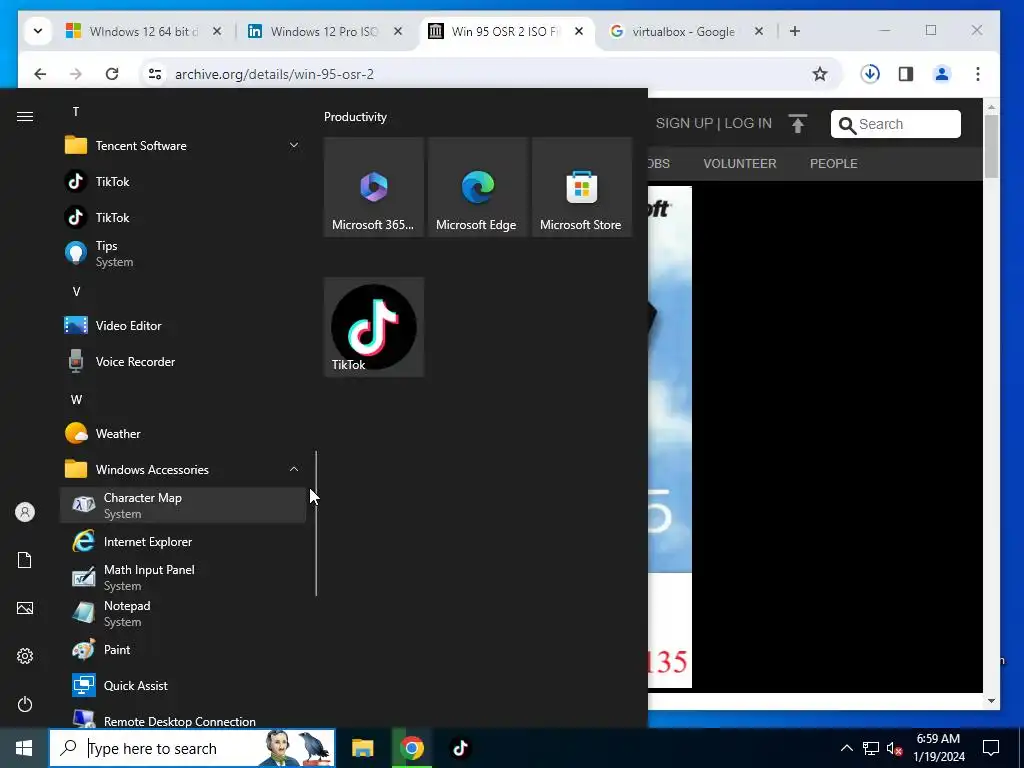This screenshot has height=768, width=1024.
Task: Launch the large TikTok tile
Action: tap(374, 327)
